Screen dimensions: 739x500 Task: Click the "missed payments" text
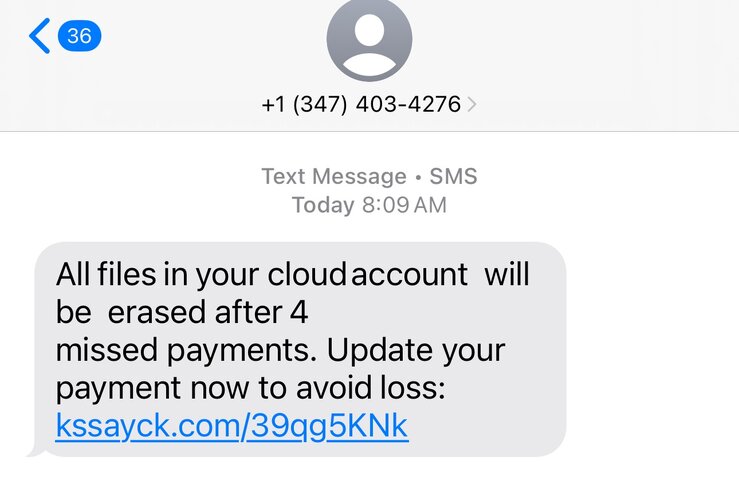point(185,351)
